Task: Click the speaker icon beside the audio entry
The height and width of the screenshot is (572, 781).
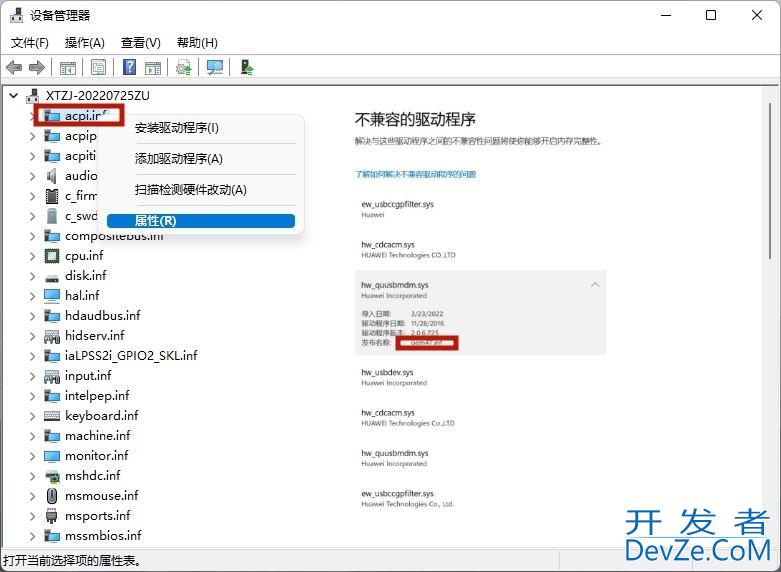Action: (52, 176)
